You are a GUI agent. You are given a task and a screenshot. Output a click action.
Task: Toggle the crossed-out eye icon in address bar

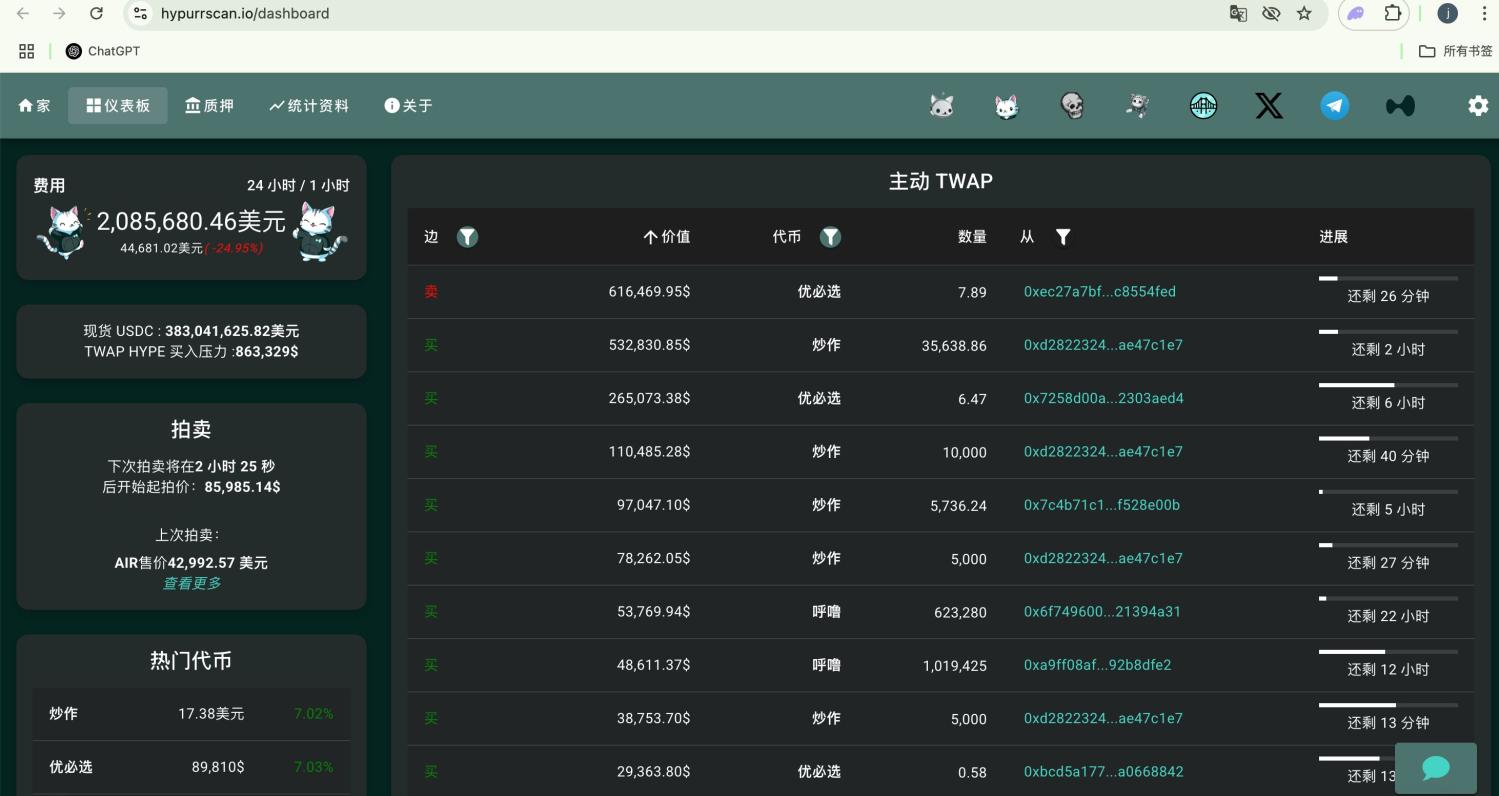1271,13
